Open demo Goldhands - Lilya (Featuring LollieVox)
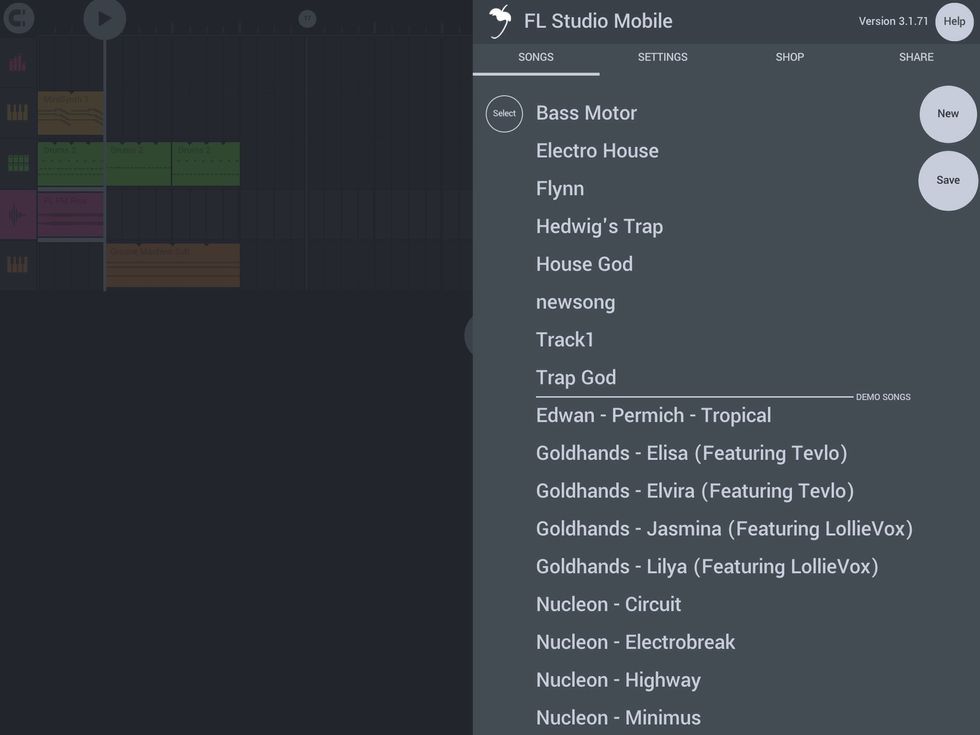Screen dimensions: 980x735 pyautogui.click(x=707, y=567)
